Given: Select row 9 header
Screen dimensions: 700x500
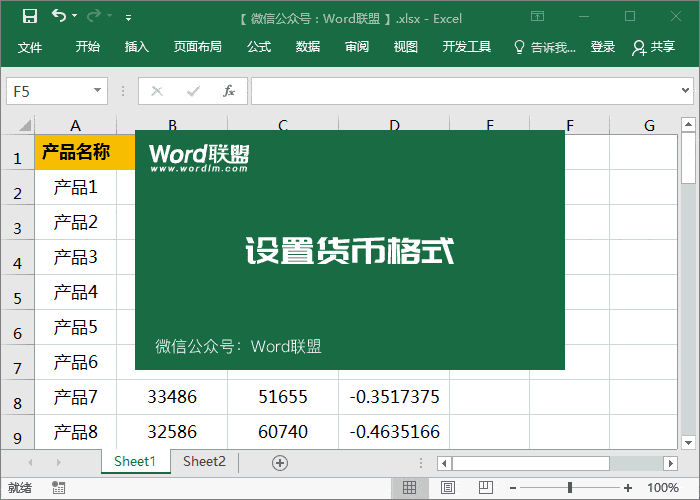Looking at the screenshot, I should coord(17,433).
